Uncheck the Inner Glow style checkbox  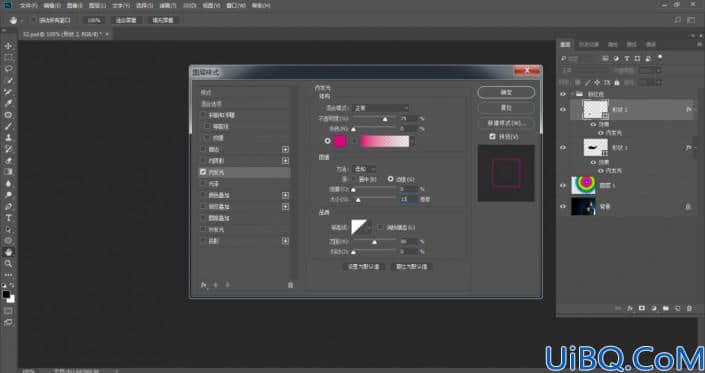coord(203,172)
